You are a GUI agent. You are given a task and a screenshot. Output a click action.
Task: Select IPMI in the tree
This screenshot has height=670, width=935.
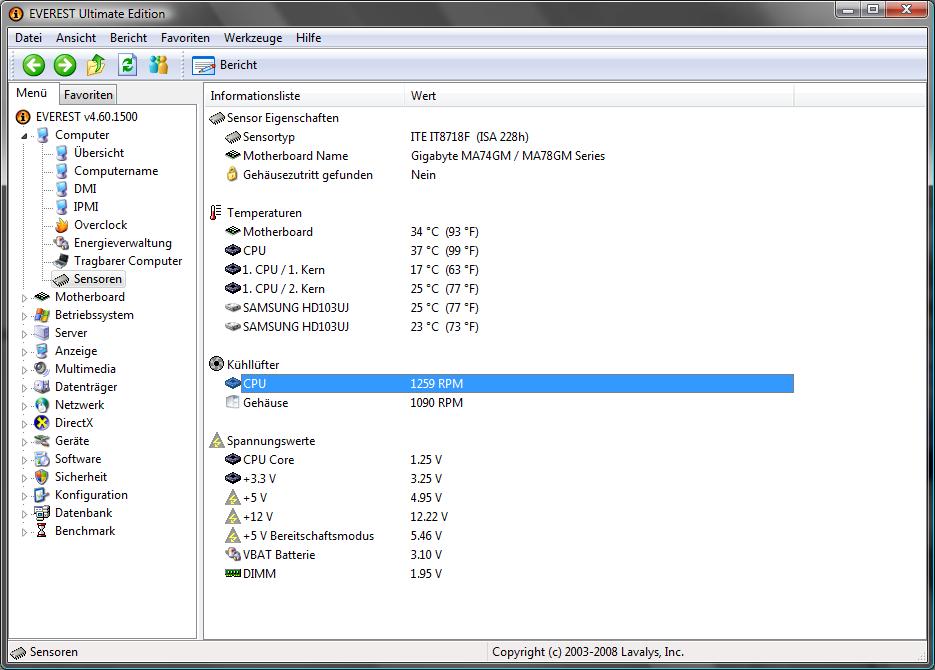click(86, 206)
